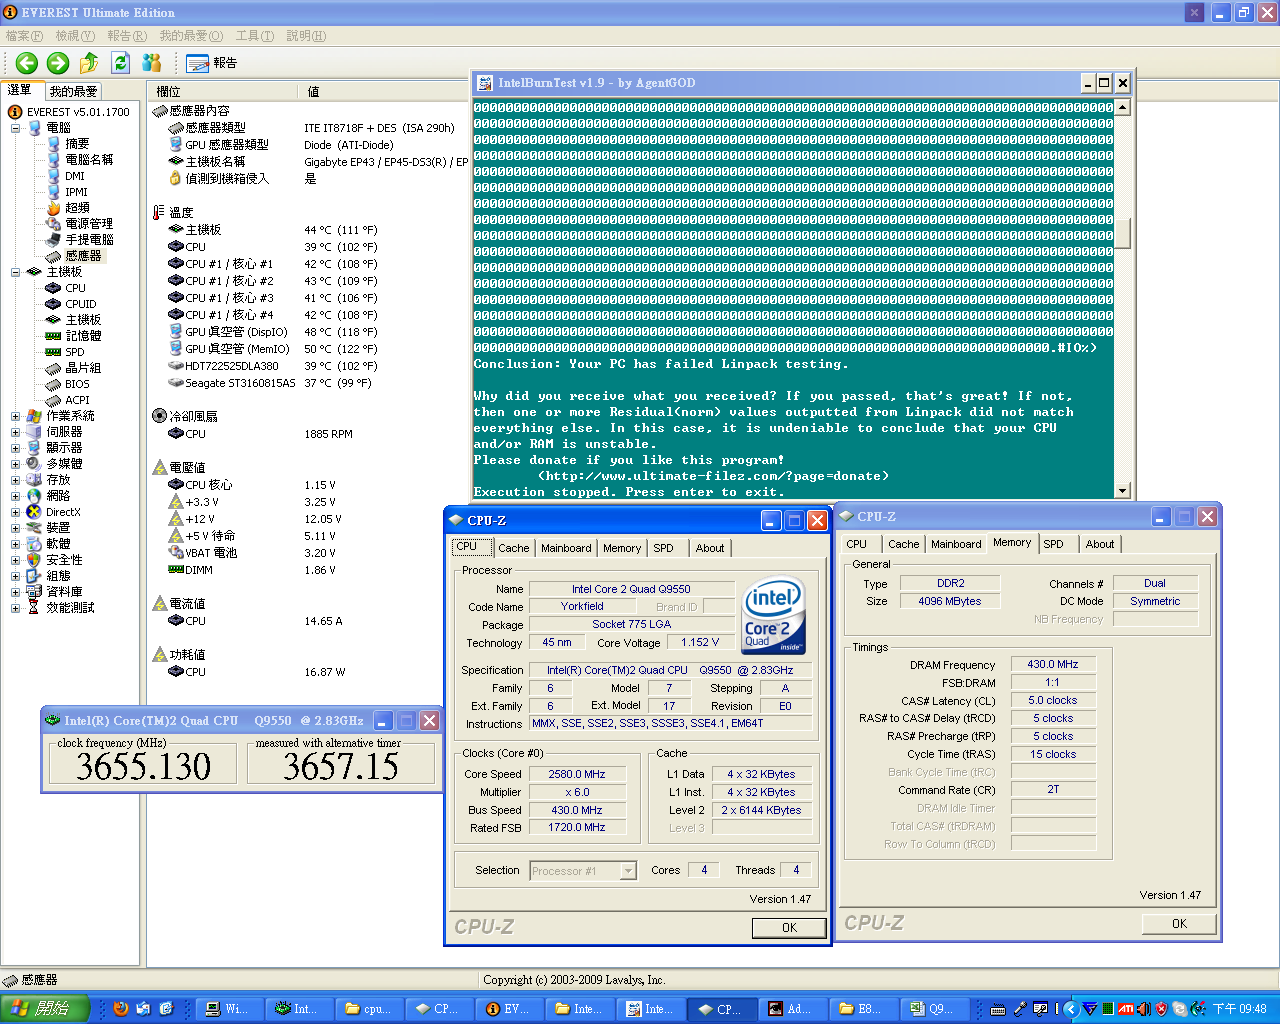Viewport: 1280px width, 1024px height.
Task: Click OK in CPU-Z processor window
Action: click(789, 928)
